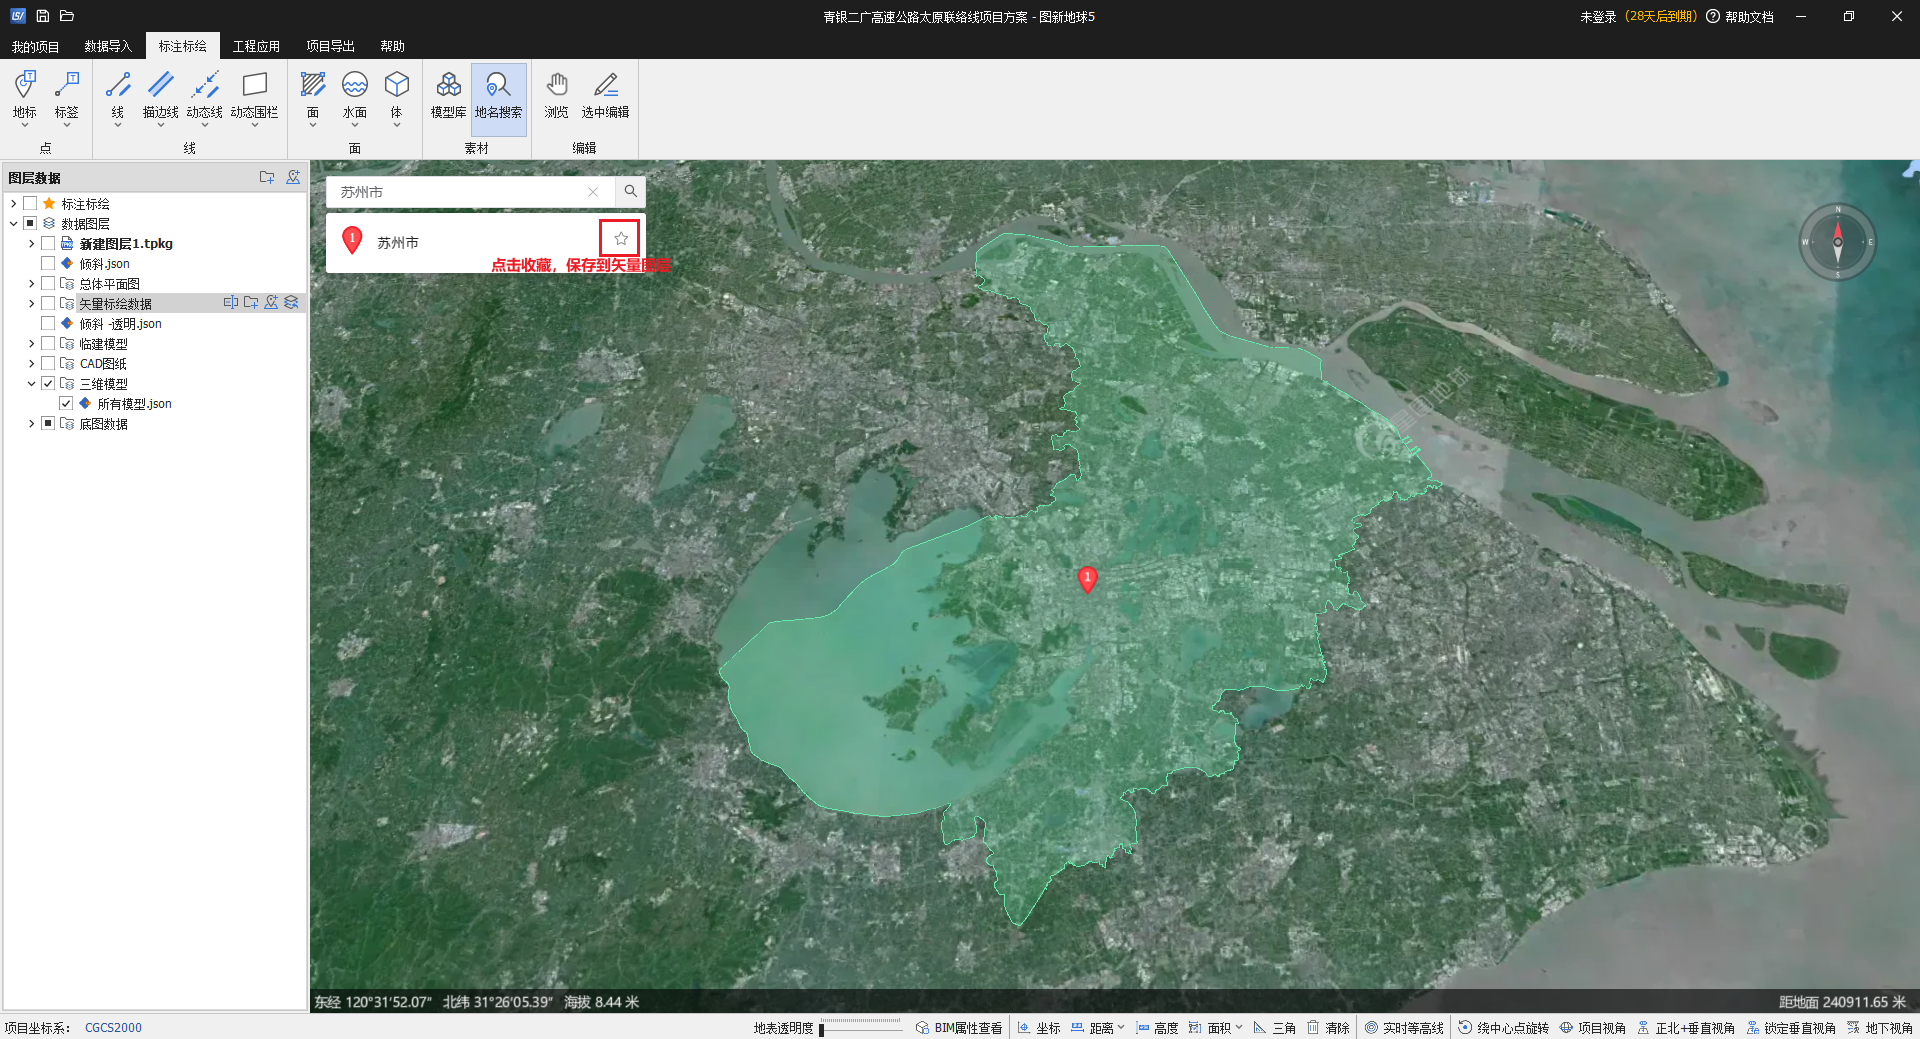The image size is (1920, 1039).
Task: Choose the 动态围栏 dynamic fence tool
Action: tap(254, 95)
